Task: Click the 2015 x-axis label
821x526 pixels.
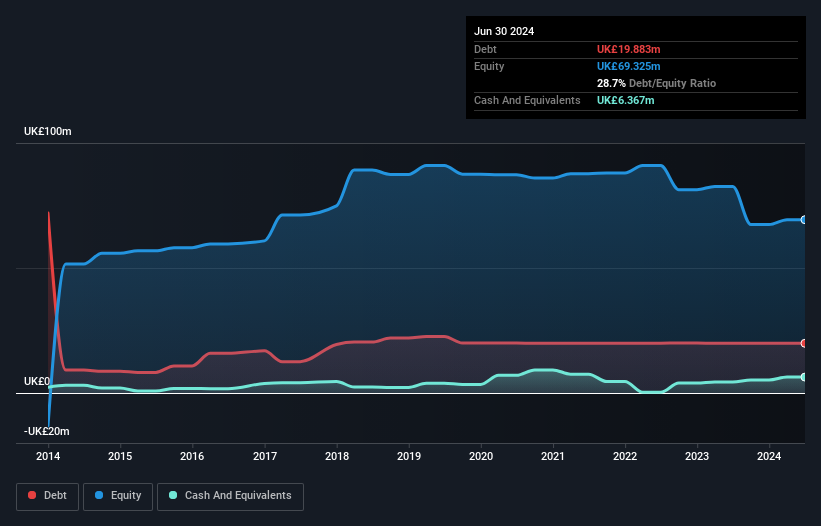Action: click(x=120, y=456)
